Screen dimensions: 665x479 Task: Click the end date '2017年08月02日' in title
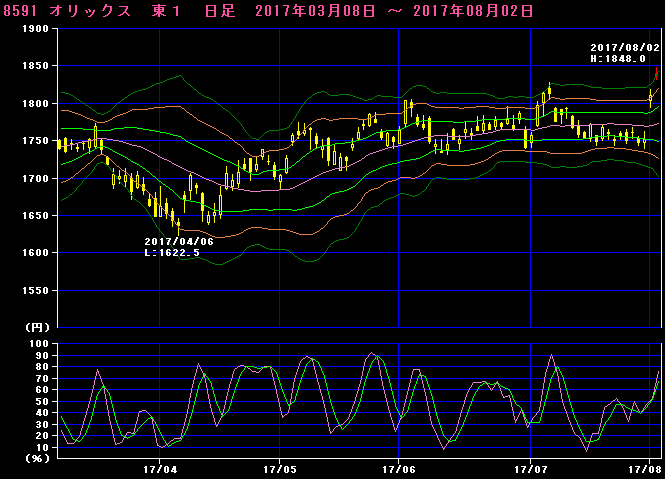pos(473,11)
